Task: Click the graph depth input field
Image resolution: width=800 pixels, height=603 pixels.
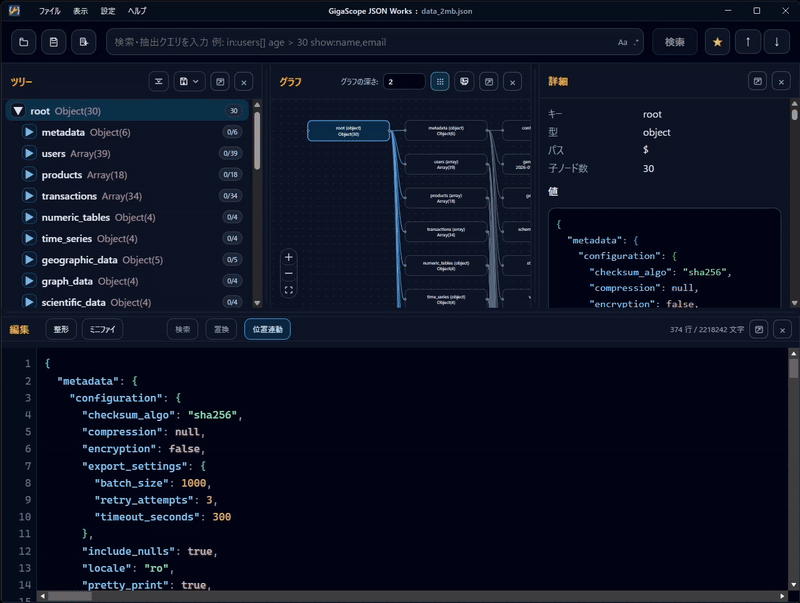Action: [x=404, y=82]
